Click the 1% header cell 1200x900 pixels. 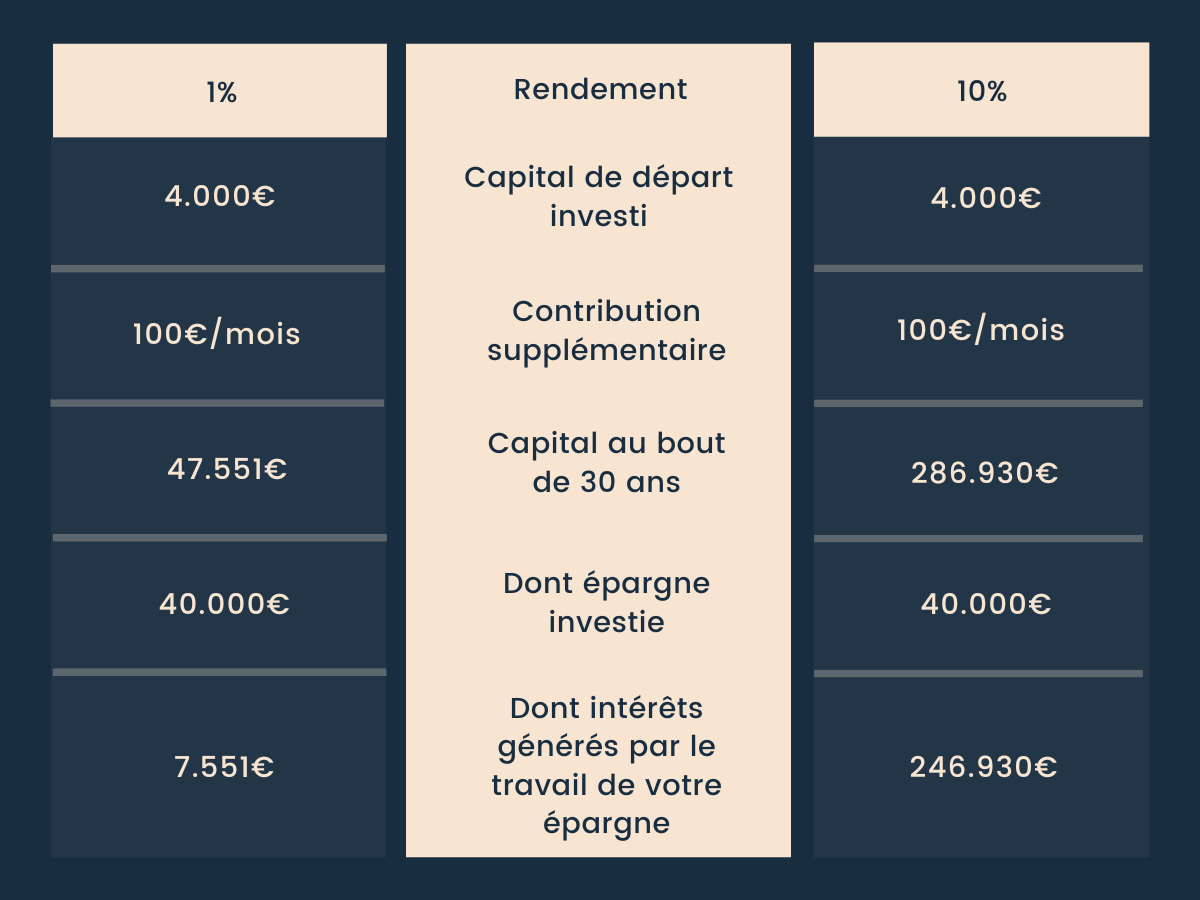[221, 92]
